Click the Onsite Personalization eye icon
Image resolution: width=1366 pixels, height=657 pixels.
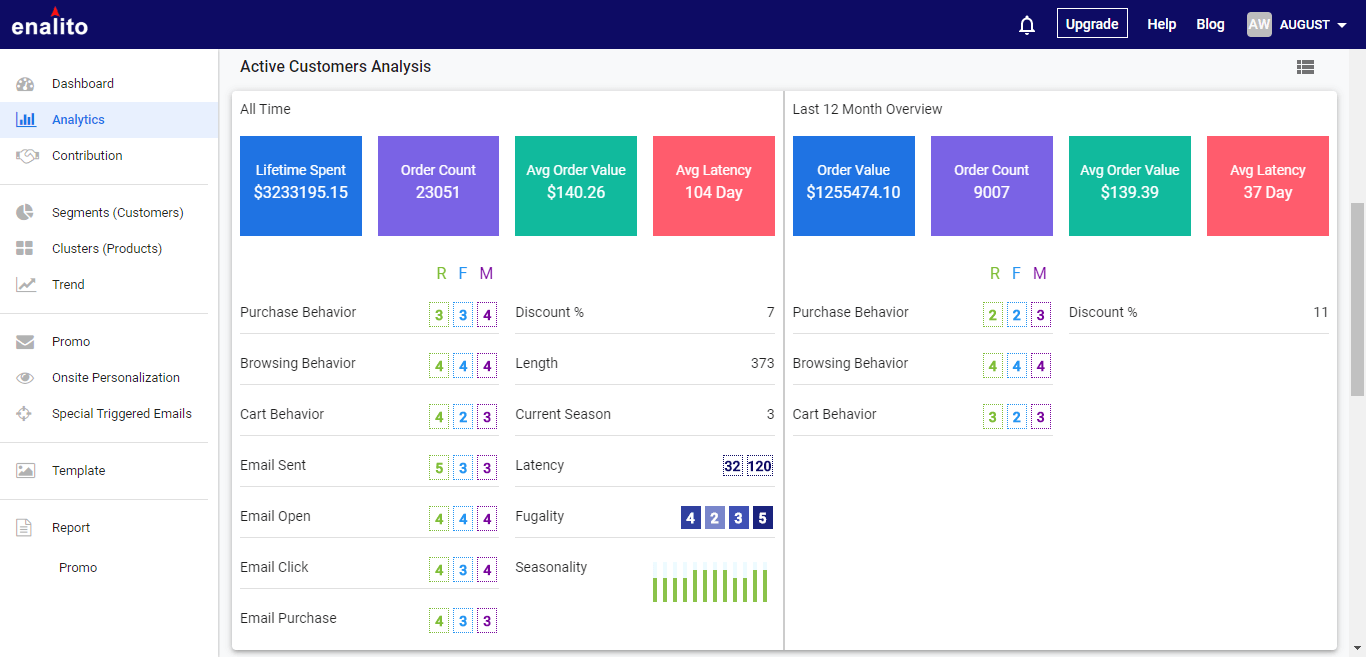(x=26, y=378)
